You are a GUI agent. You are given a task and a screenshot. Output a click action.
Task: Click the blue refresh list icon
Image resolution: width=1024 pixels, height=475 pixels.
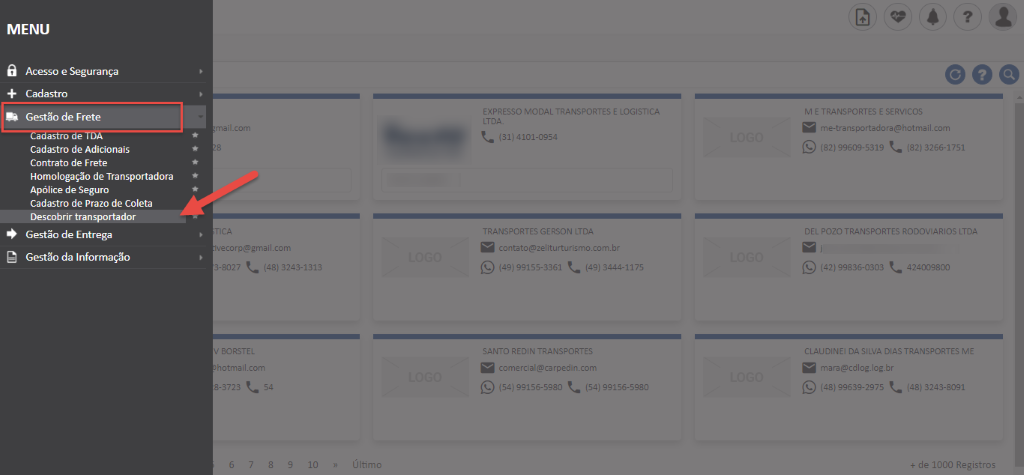point(956,75)
